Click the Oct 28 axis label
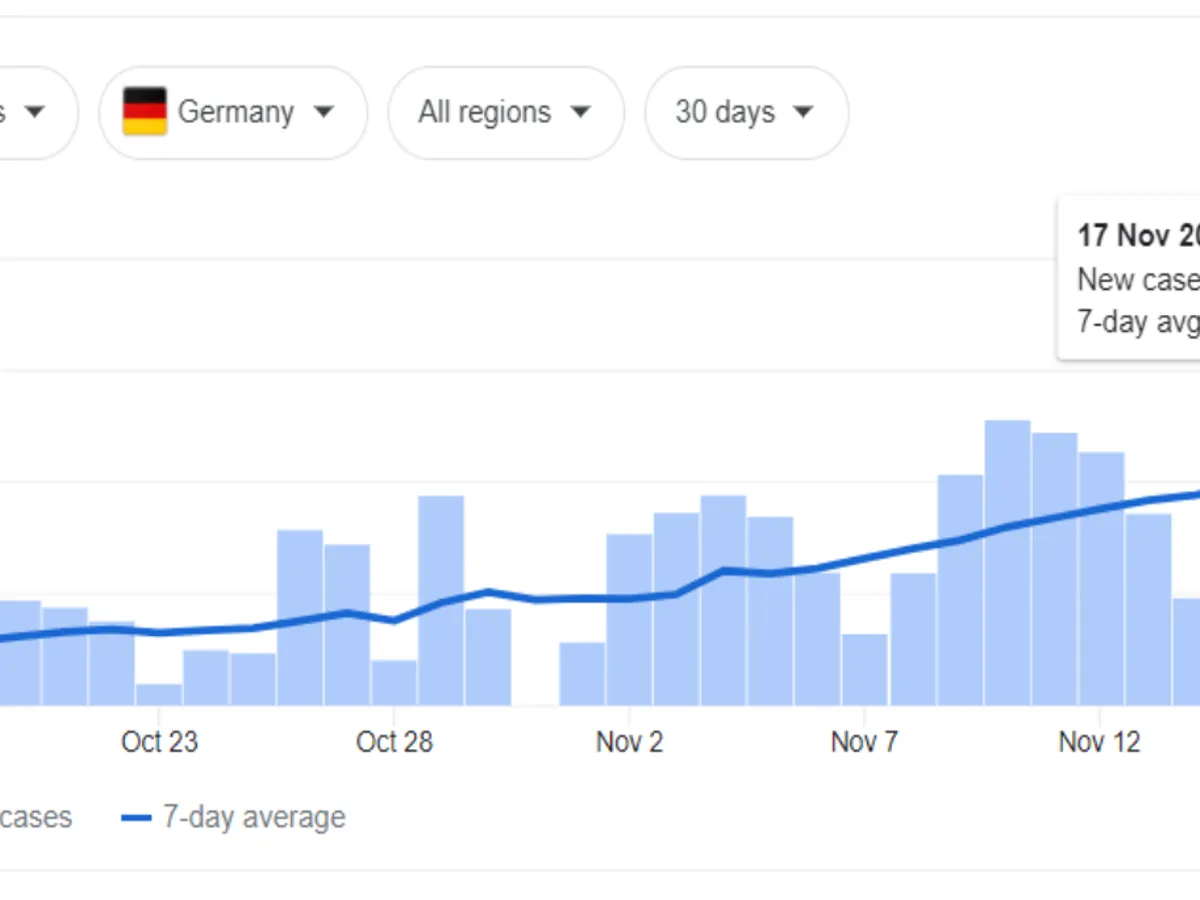Image resolution: width=1200 pixels, height=900 pixels. click(394, 742)
